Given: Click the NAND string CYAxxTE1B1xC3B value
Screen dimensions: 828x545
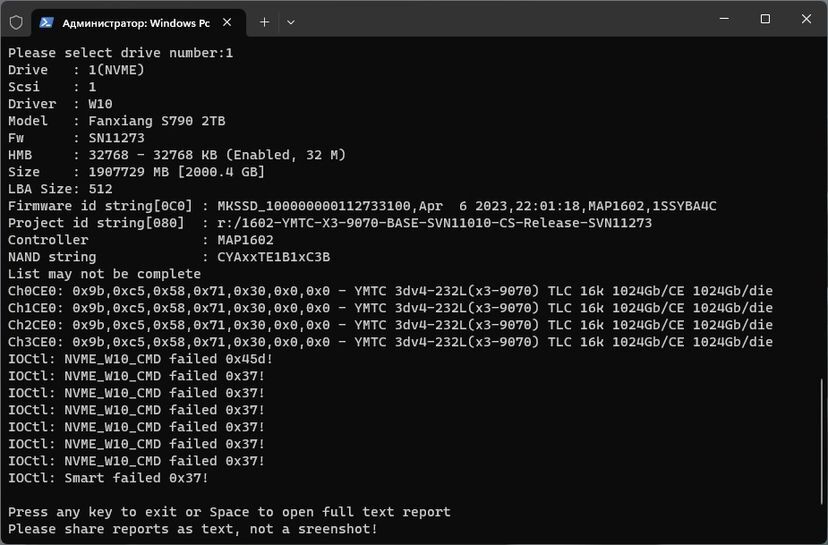Looking at the screenshot, I should click(x=266, y=257).
